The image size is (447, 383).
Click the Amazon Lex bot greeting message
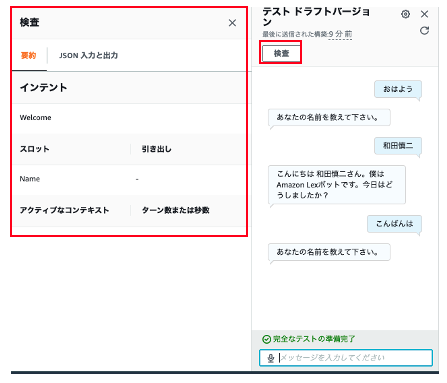coord(337,184)
